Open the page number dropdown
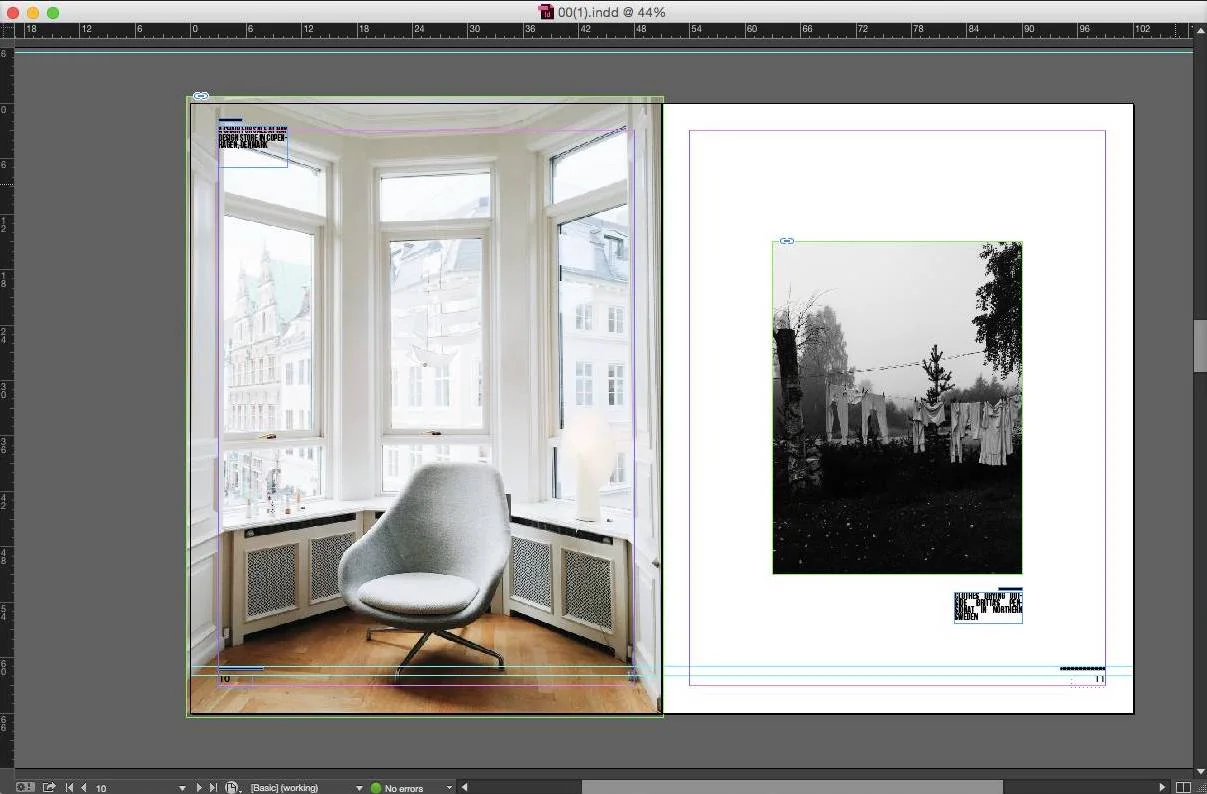 pyautogui.click(x=182, y=788)
